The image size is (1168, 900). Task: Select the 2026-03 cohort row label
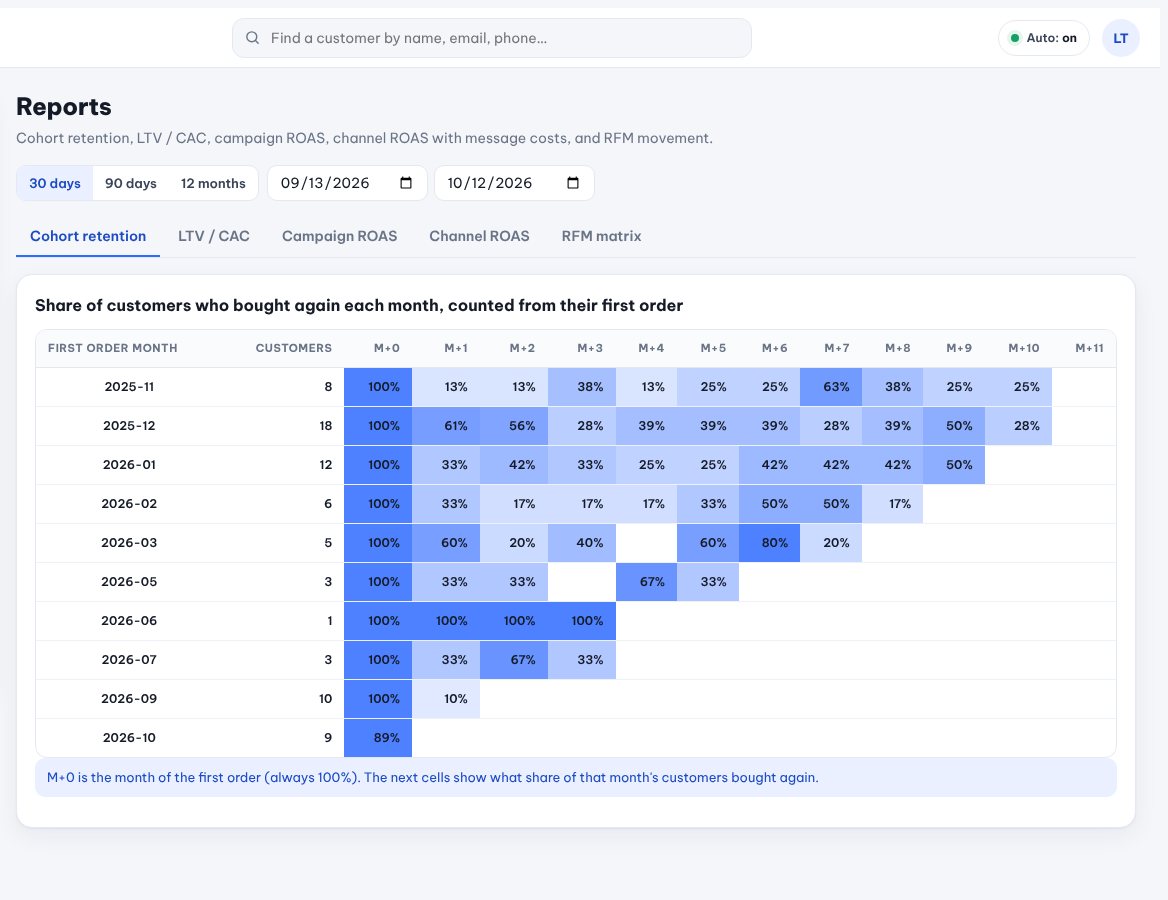(129, 542)
